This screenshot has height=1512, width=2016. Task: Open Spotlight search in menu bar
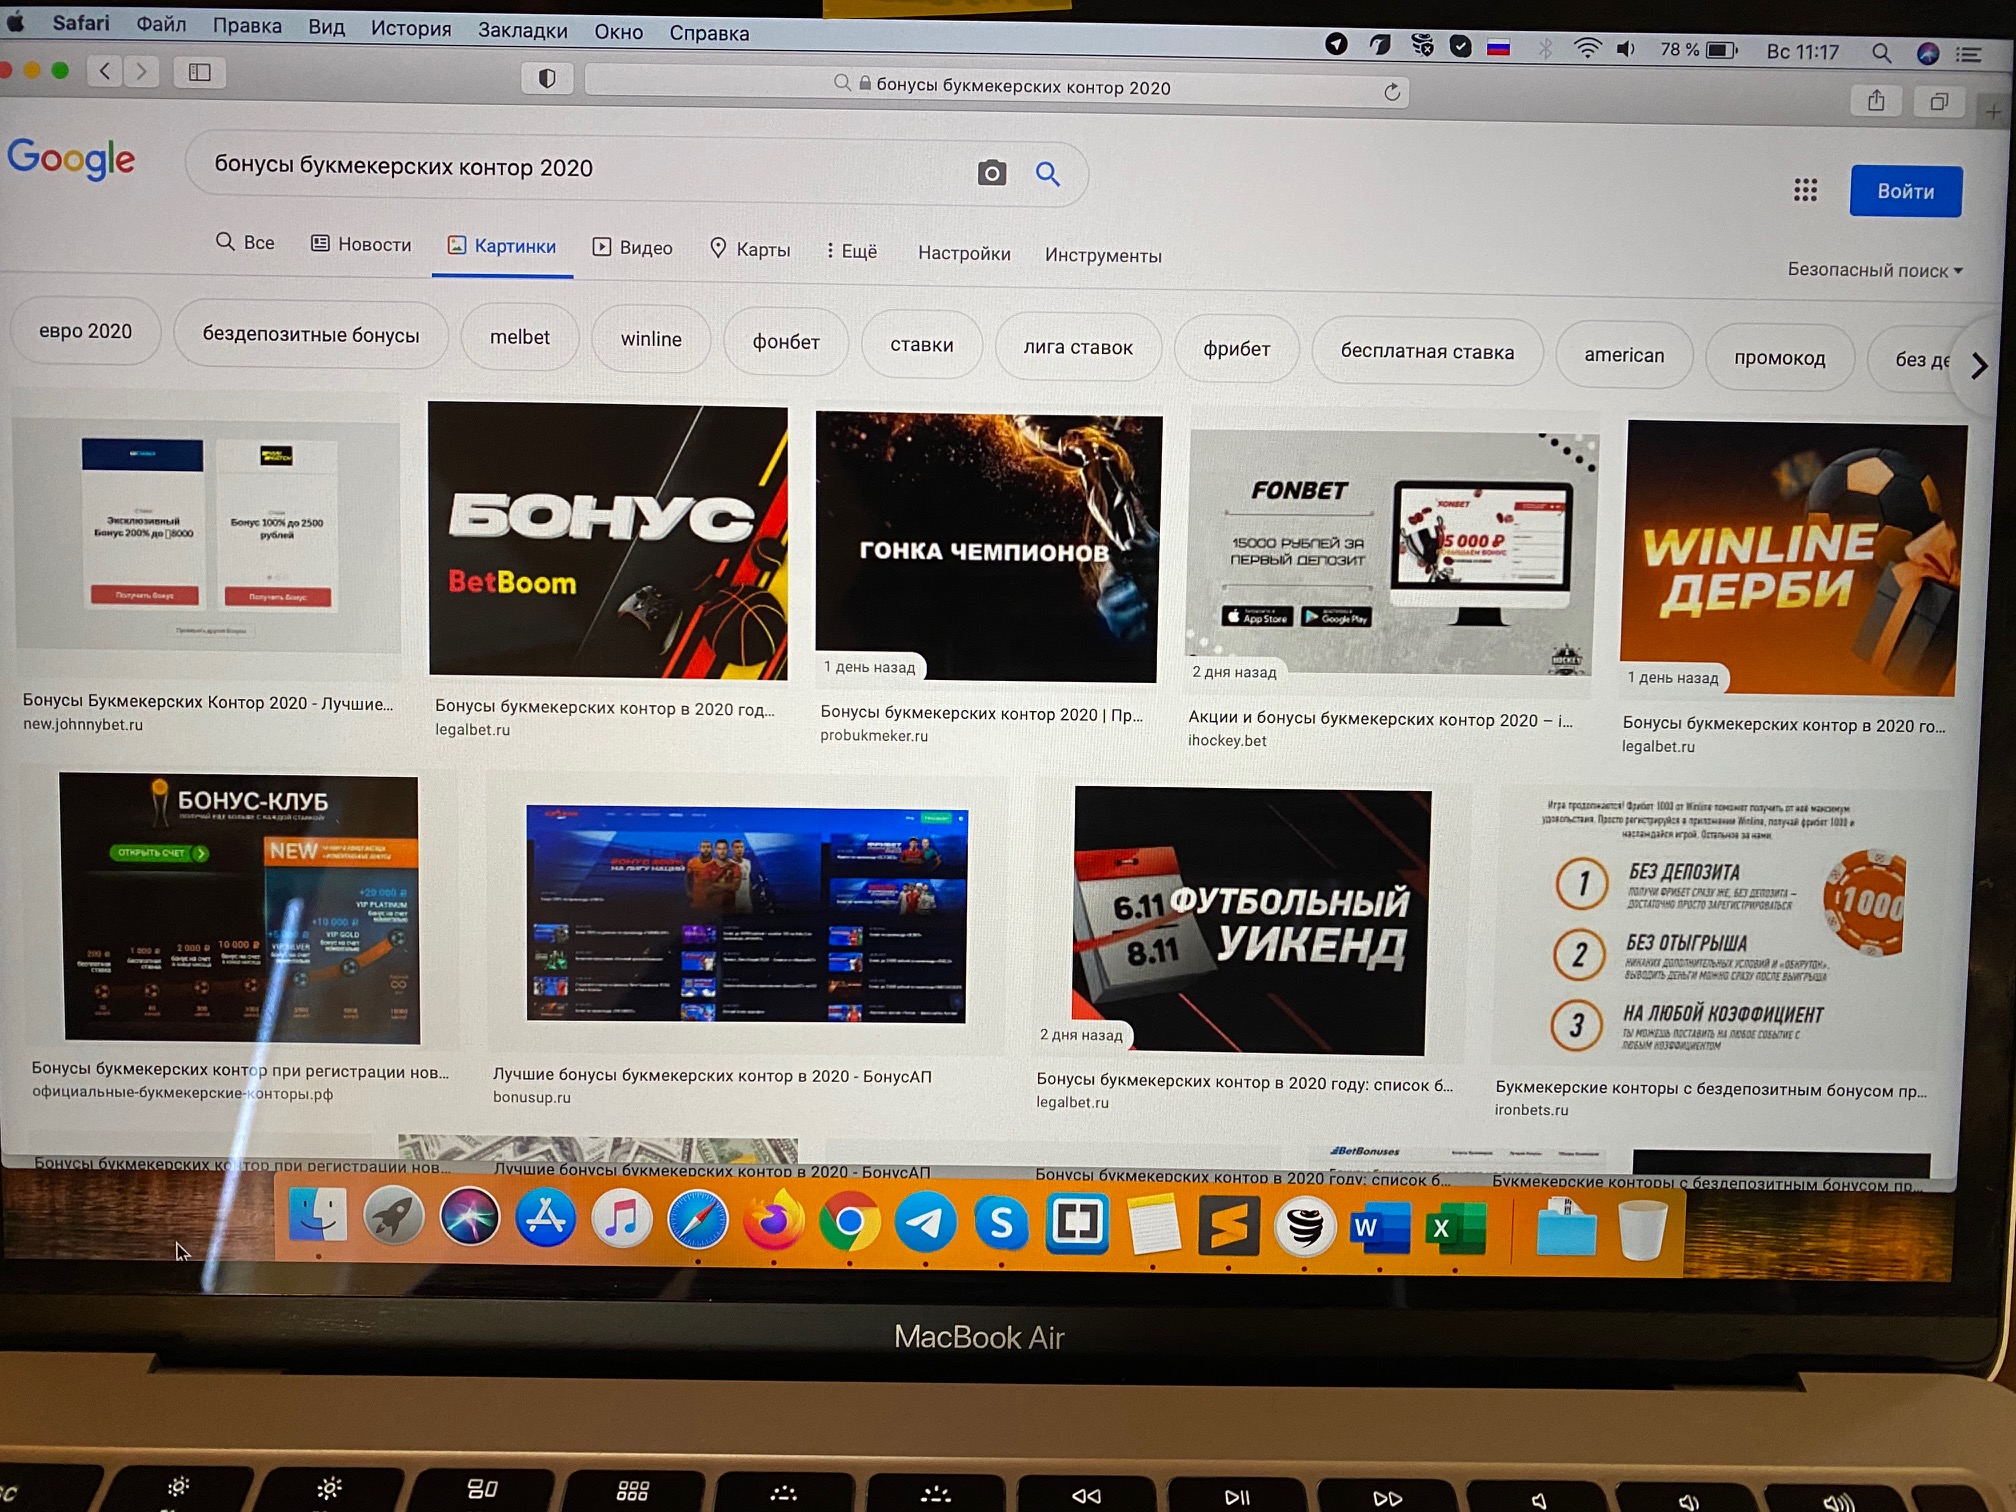point(1881,53)
